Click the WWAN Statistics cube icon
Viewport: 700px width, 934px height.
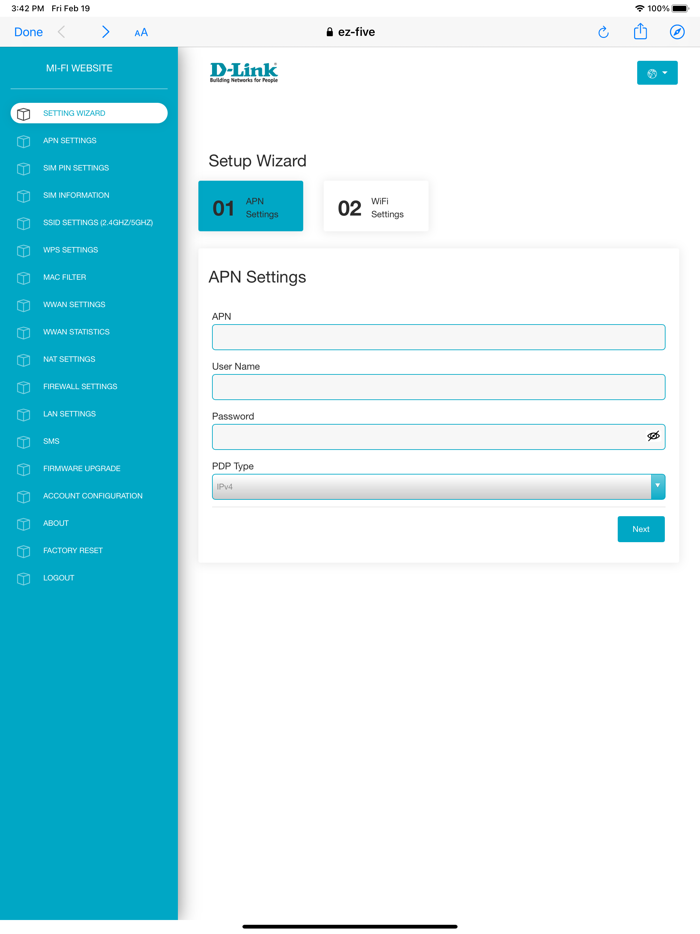tap(23, 332)
